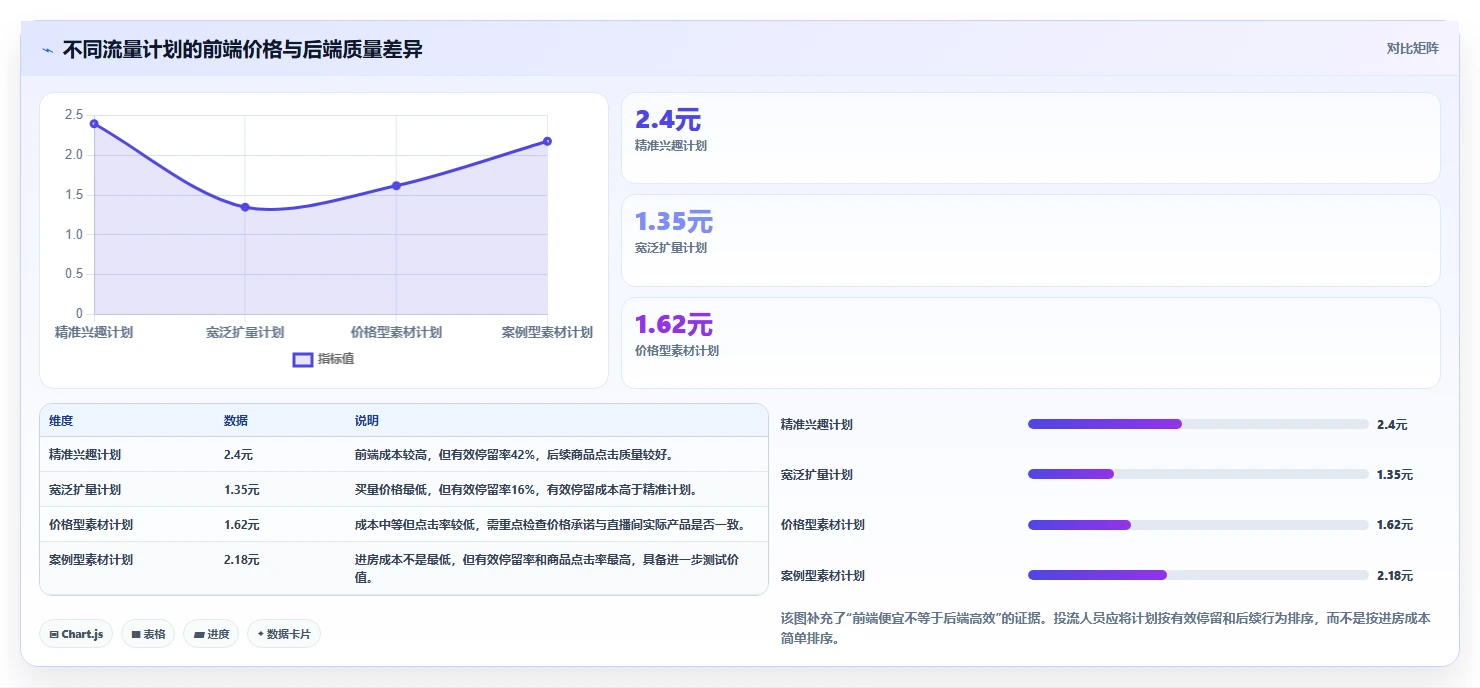Click the Chart.js tag
The width and height of the screenshot is (1480, 688).
[x=76, y=634]
